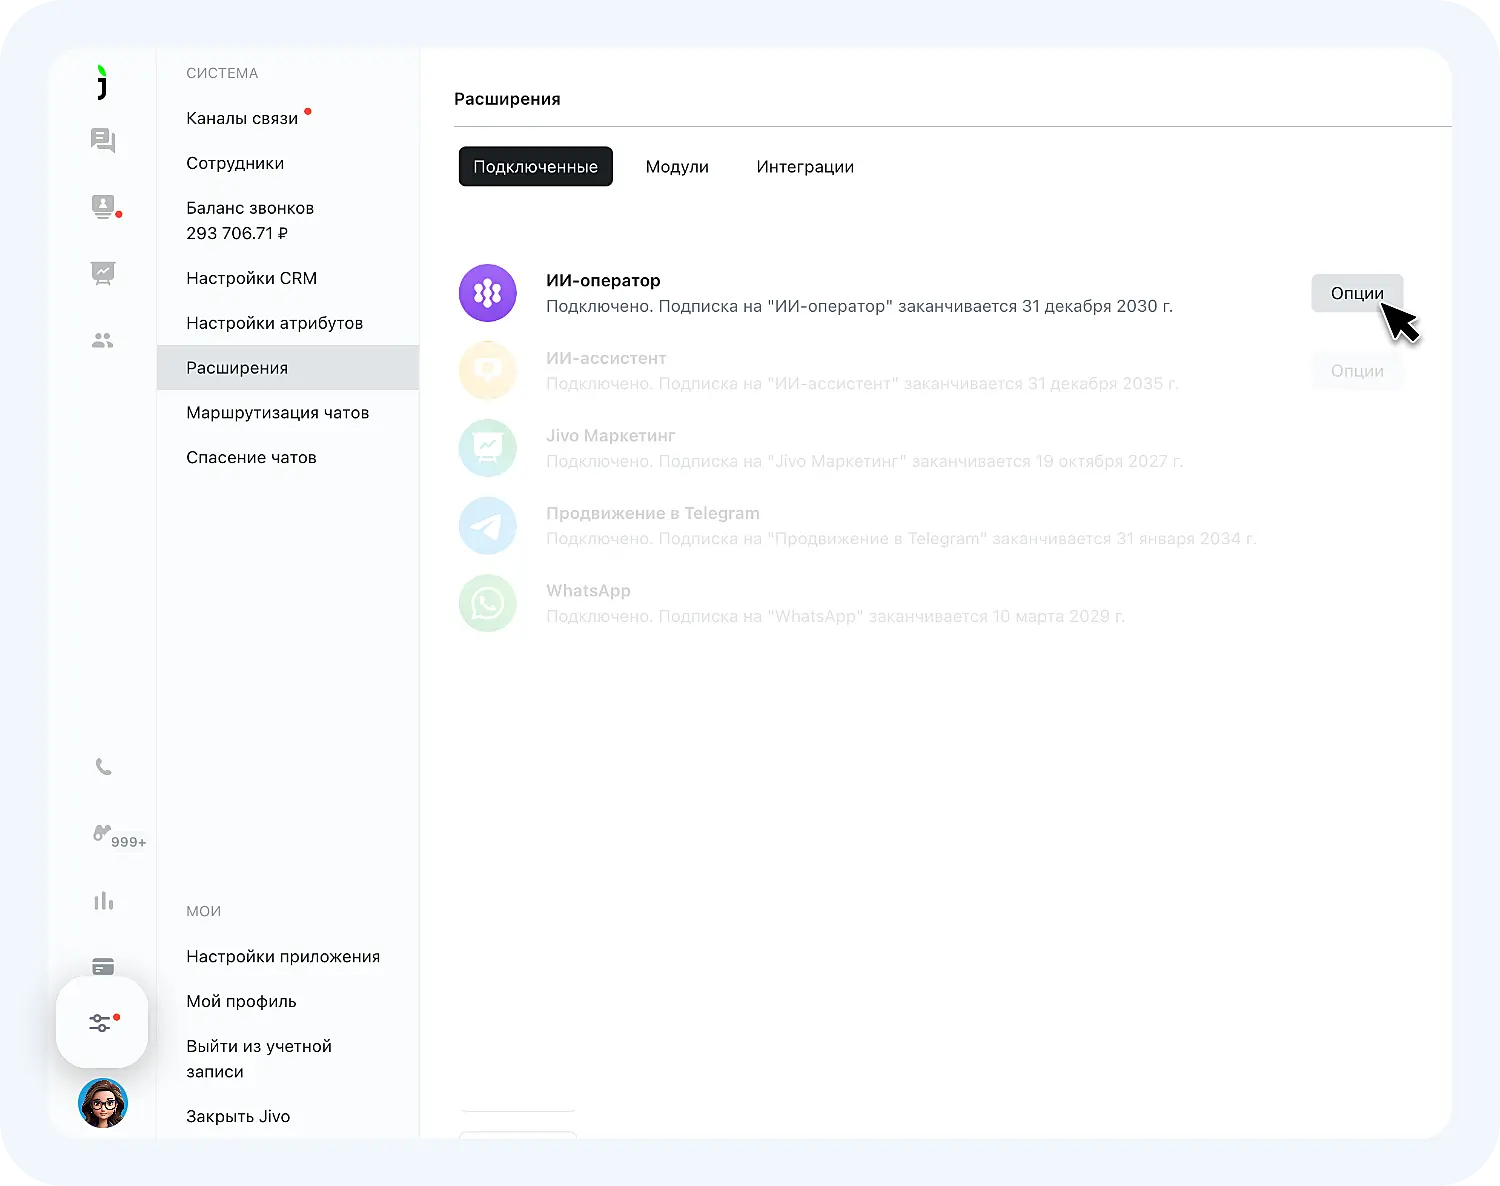Open the phone calls icon

[x=103, y=767]
